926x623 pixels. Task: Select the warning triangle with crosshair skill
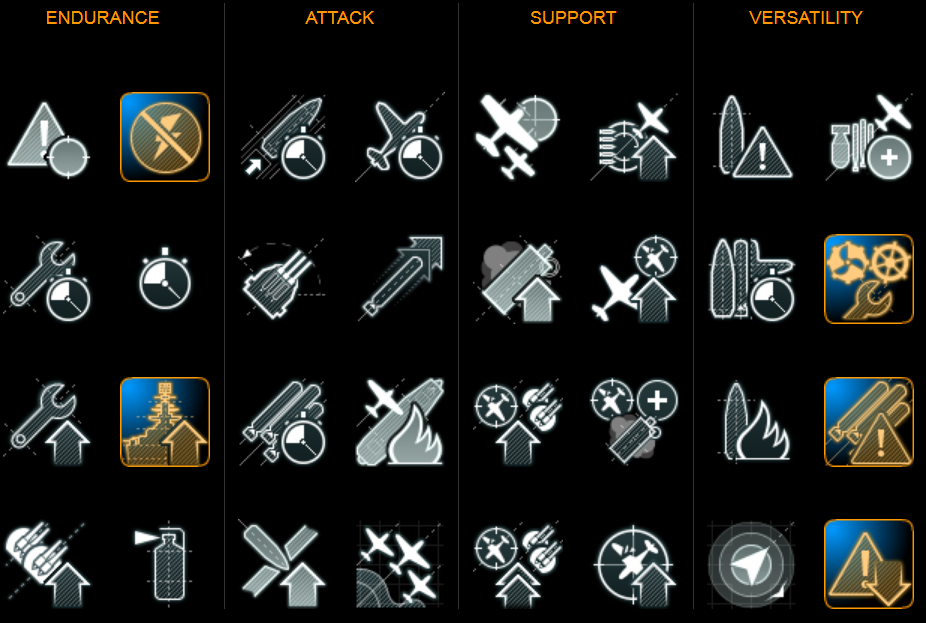point(48,139)
